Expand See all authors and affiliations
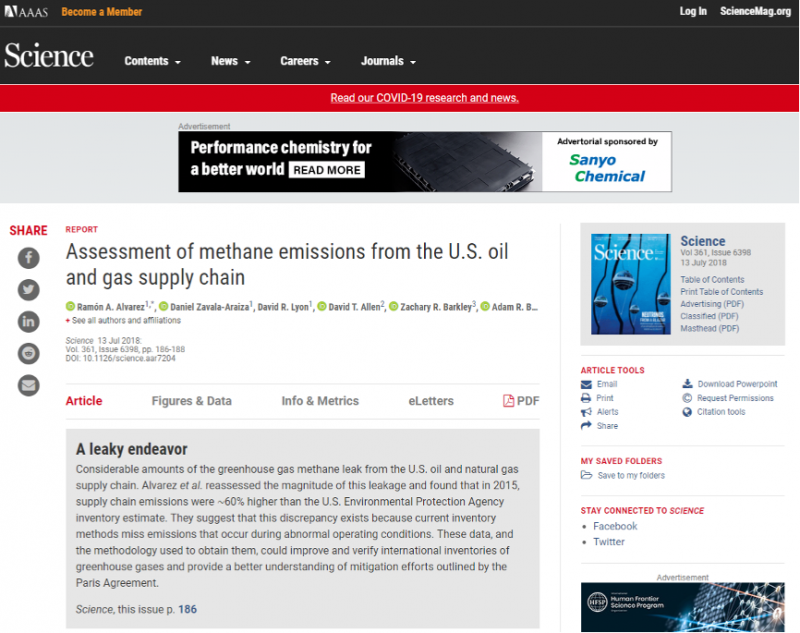Screen dimensions: 800x633 tap(123, 320)
